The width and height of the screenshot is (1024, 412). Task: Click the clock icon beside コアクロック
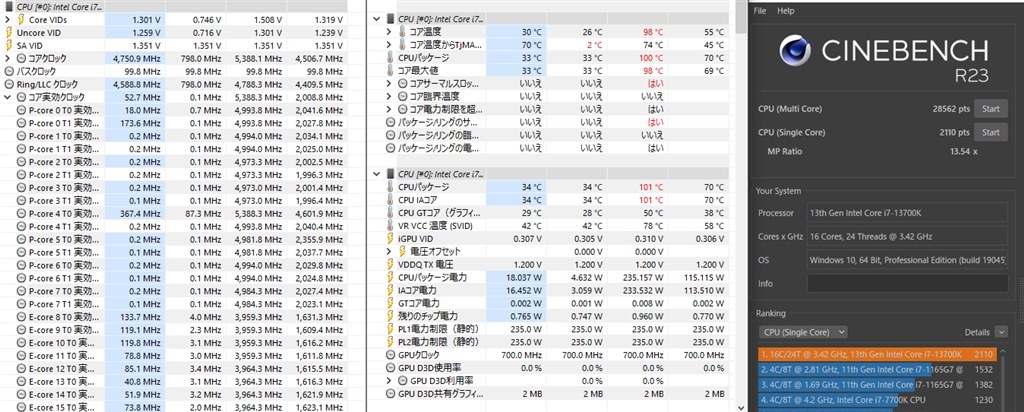[x=21, y=58]
